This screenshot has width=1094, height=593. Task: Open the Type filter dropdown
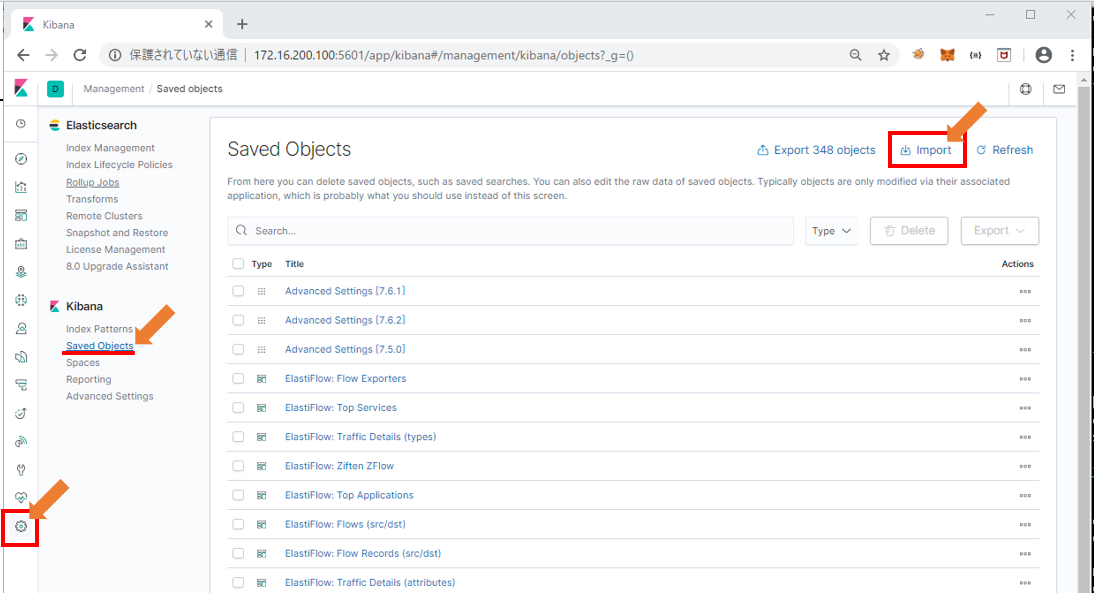click(832, 231)
